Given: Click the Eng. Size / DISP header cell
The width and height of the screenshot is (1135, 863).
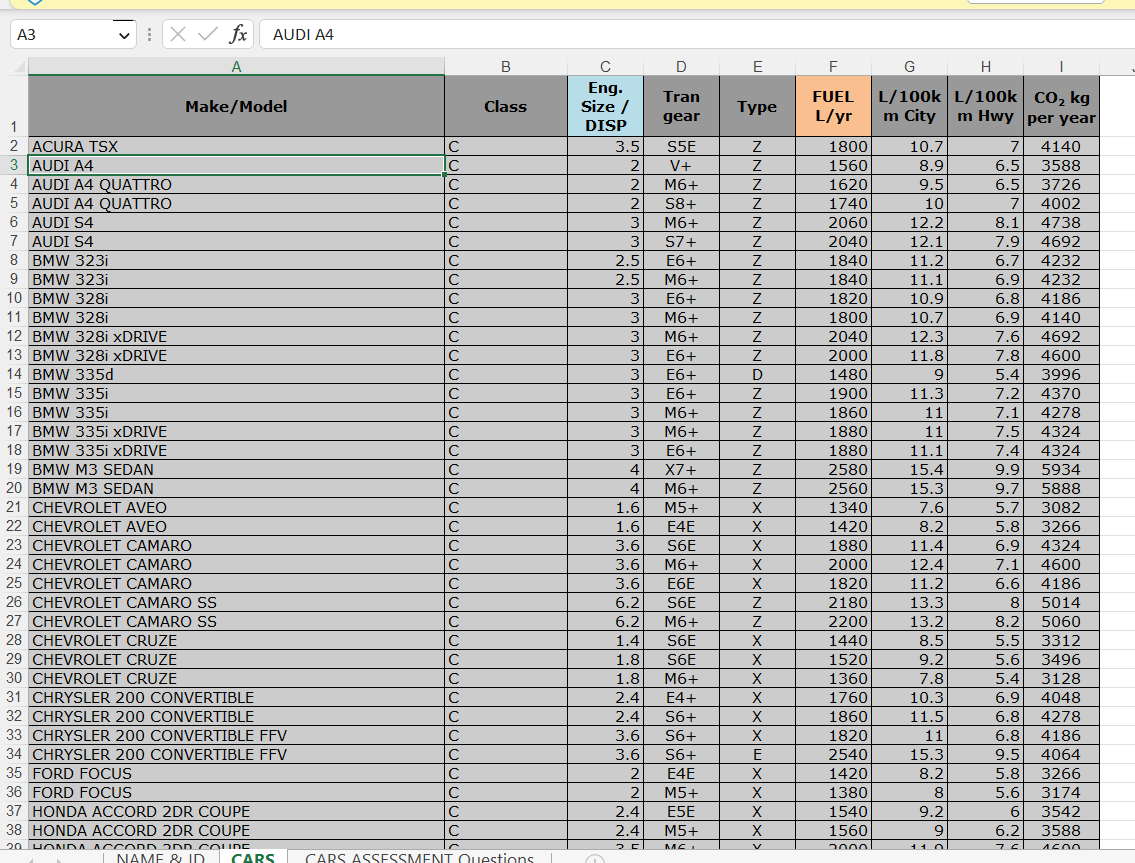Looking at the screenshot, I should (x=605, y=106).
